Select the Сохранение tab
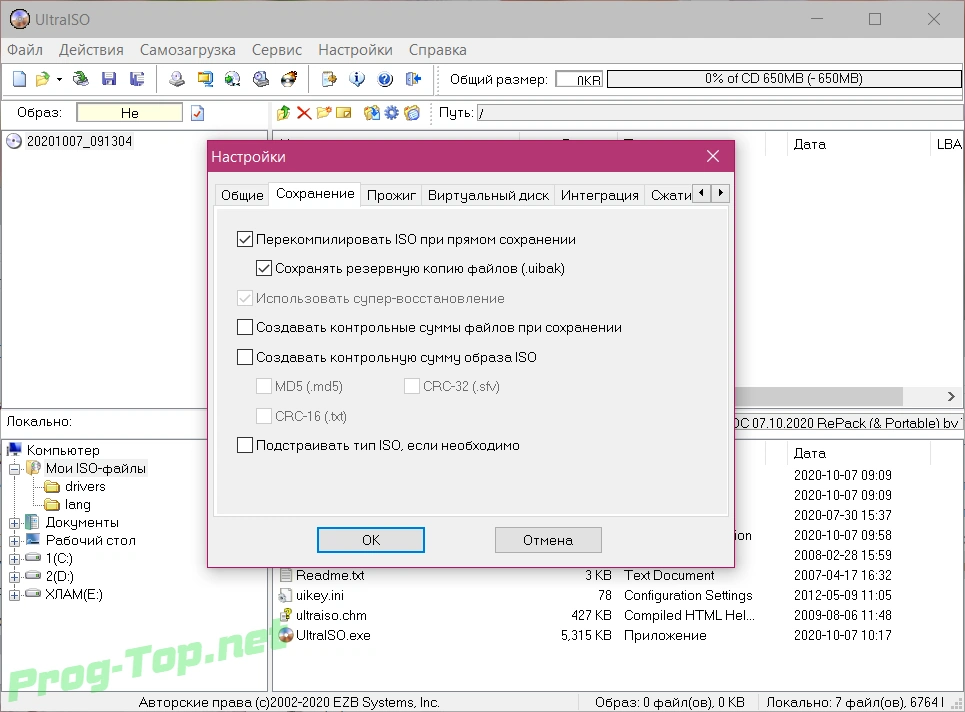965x712 pixels. click(315, 194)
